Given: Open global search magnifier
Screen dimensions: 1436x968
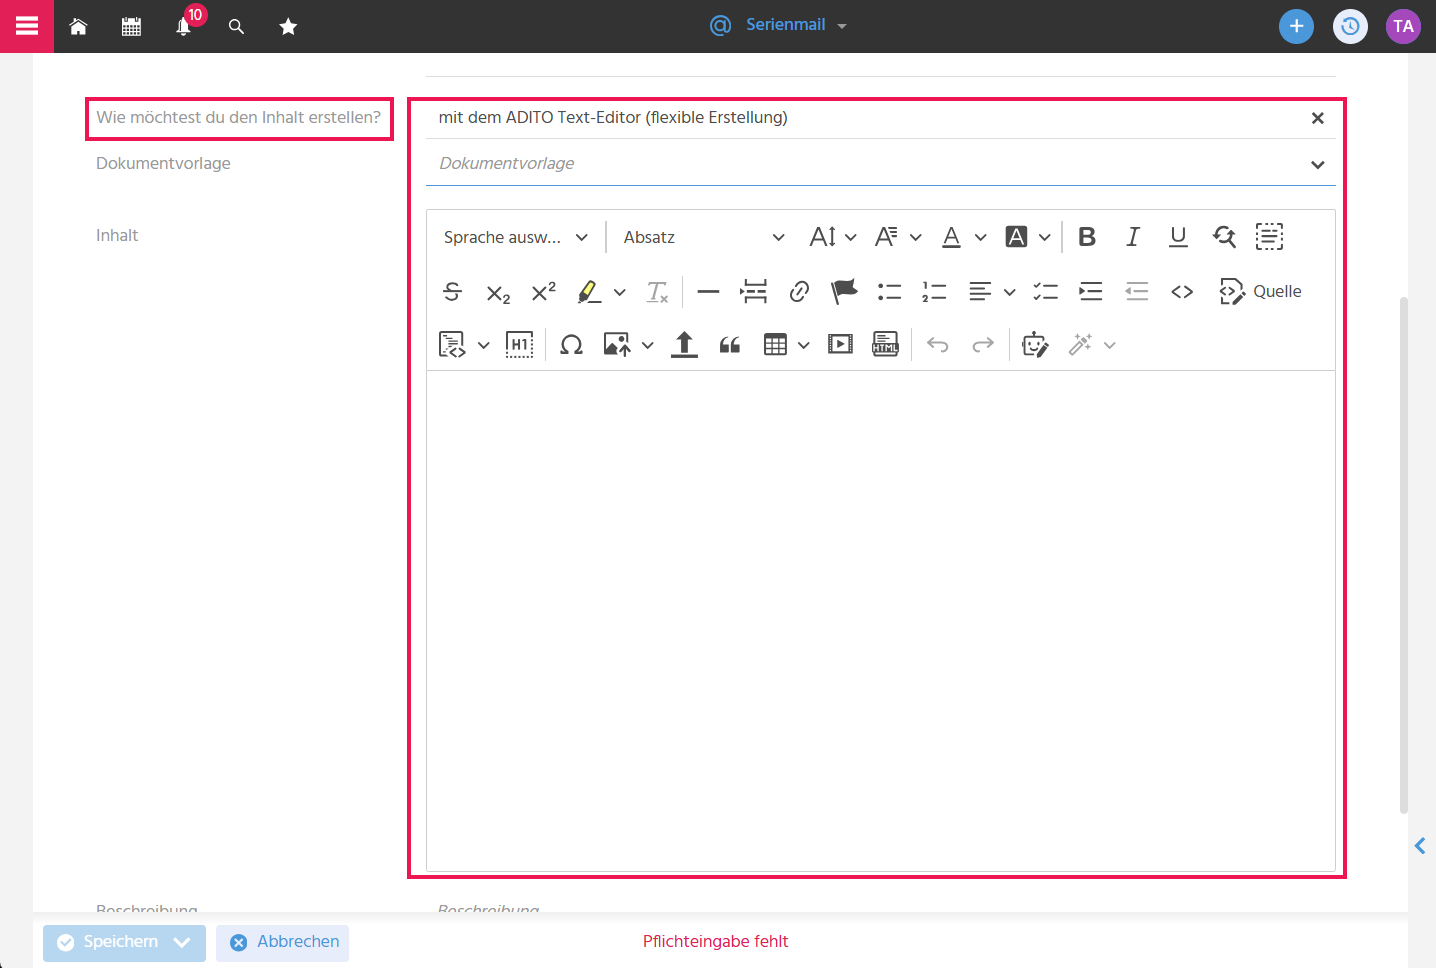Looking at the screenshot, I should click(x=236, y=27).
